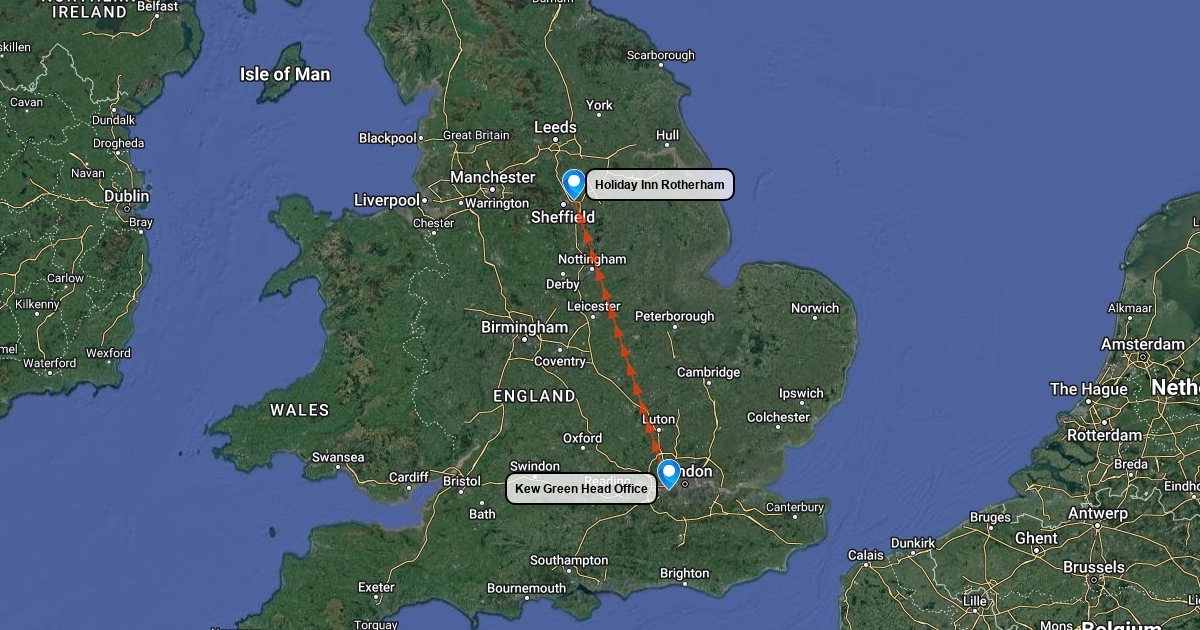Click the route arrow near Leicester
The width and height of the screenshot is (1200, 630).
click(610, 312)
